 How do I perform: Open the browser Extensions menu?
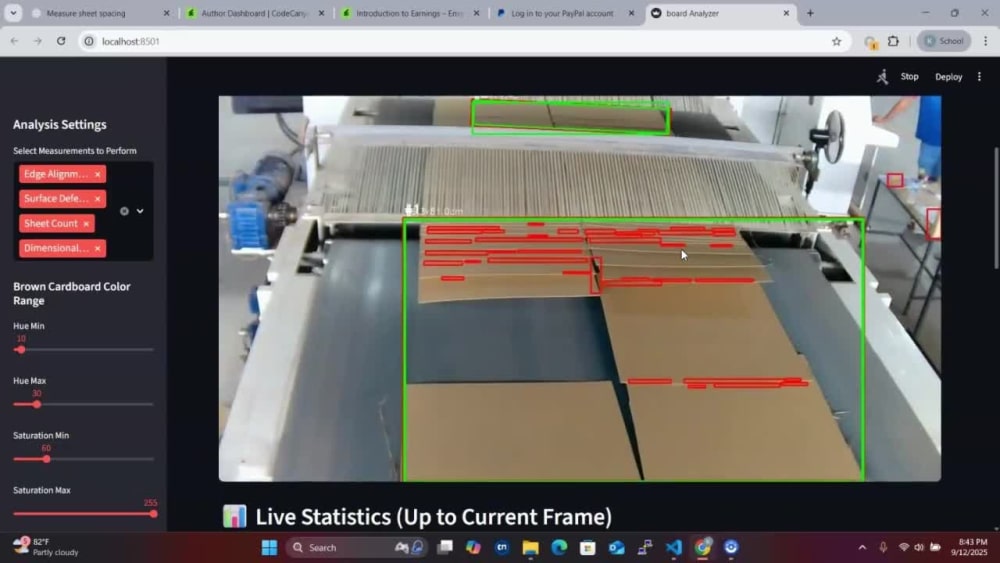(x=893, y=41)
